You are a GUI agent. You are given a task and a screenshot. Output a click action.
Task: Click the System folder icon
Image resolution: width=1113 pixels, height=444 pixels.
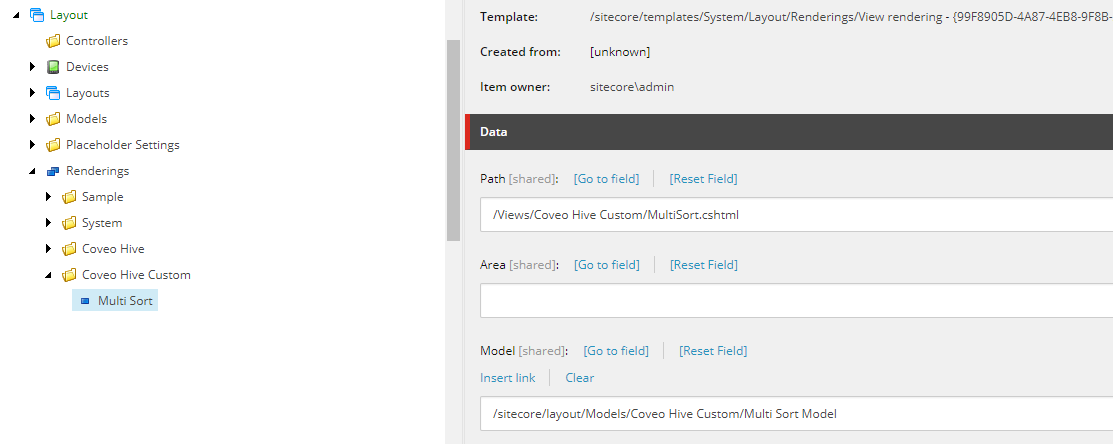[69, 223]
